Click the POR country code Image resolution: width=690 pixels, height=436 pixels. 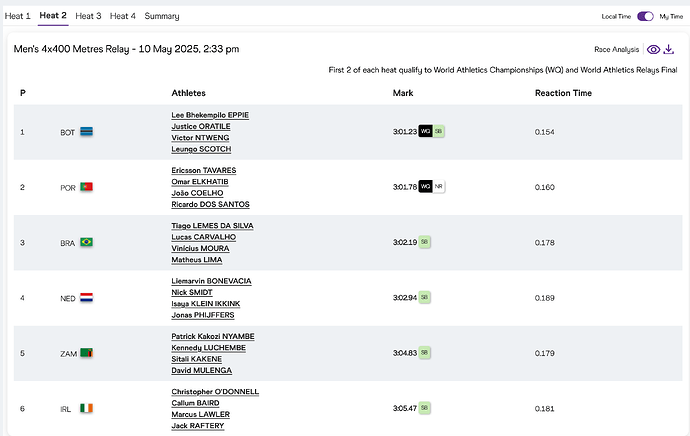click(x=68, y=188)
